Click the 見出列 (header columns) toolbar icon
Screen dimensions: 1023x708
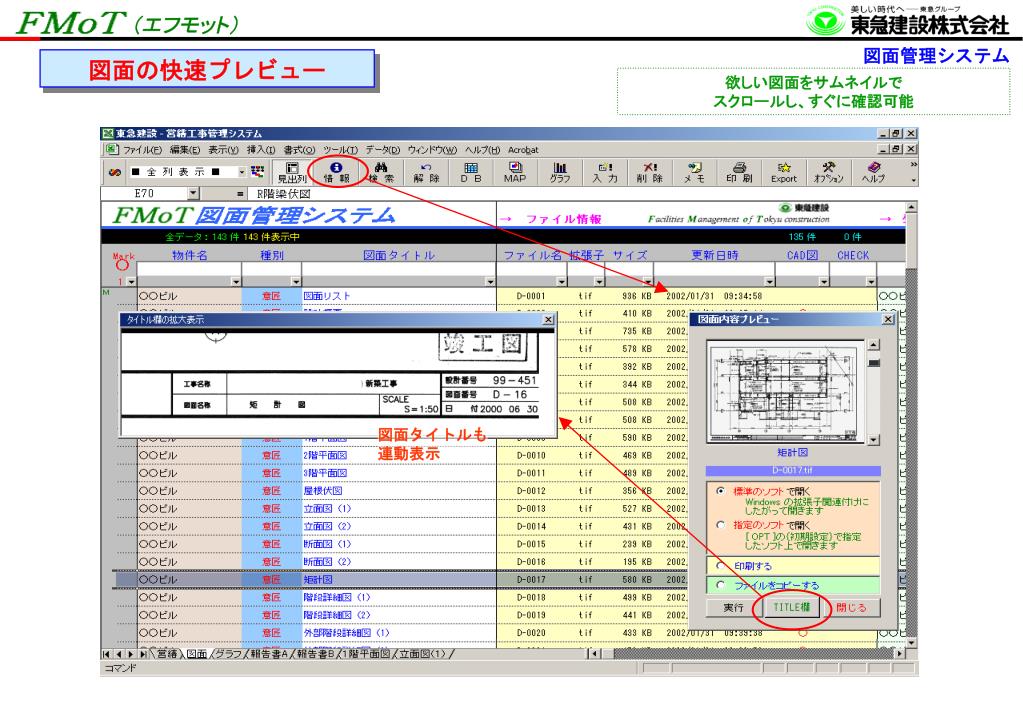(292, 172)
